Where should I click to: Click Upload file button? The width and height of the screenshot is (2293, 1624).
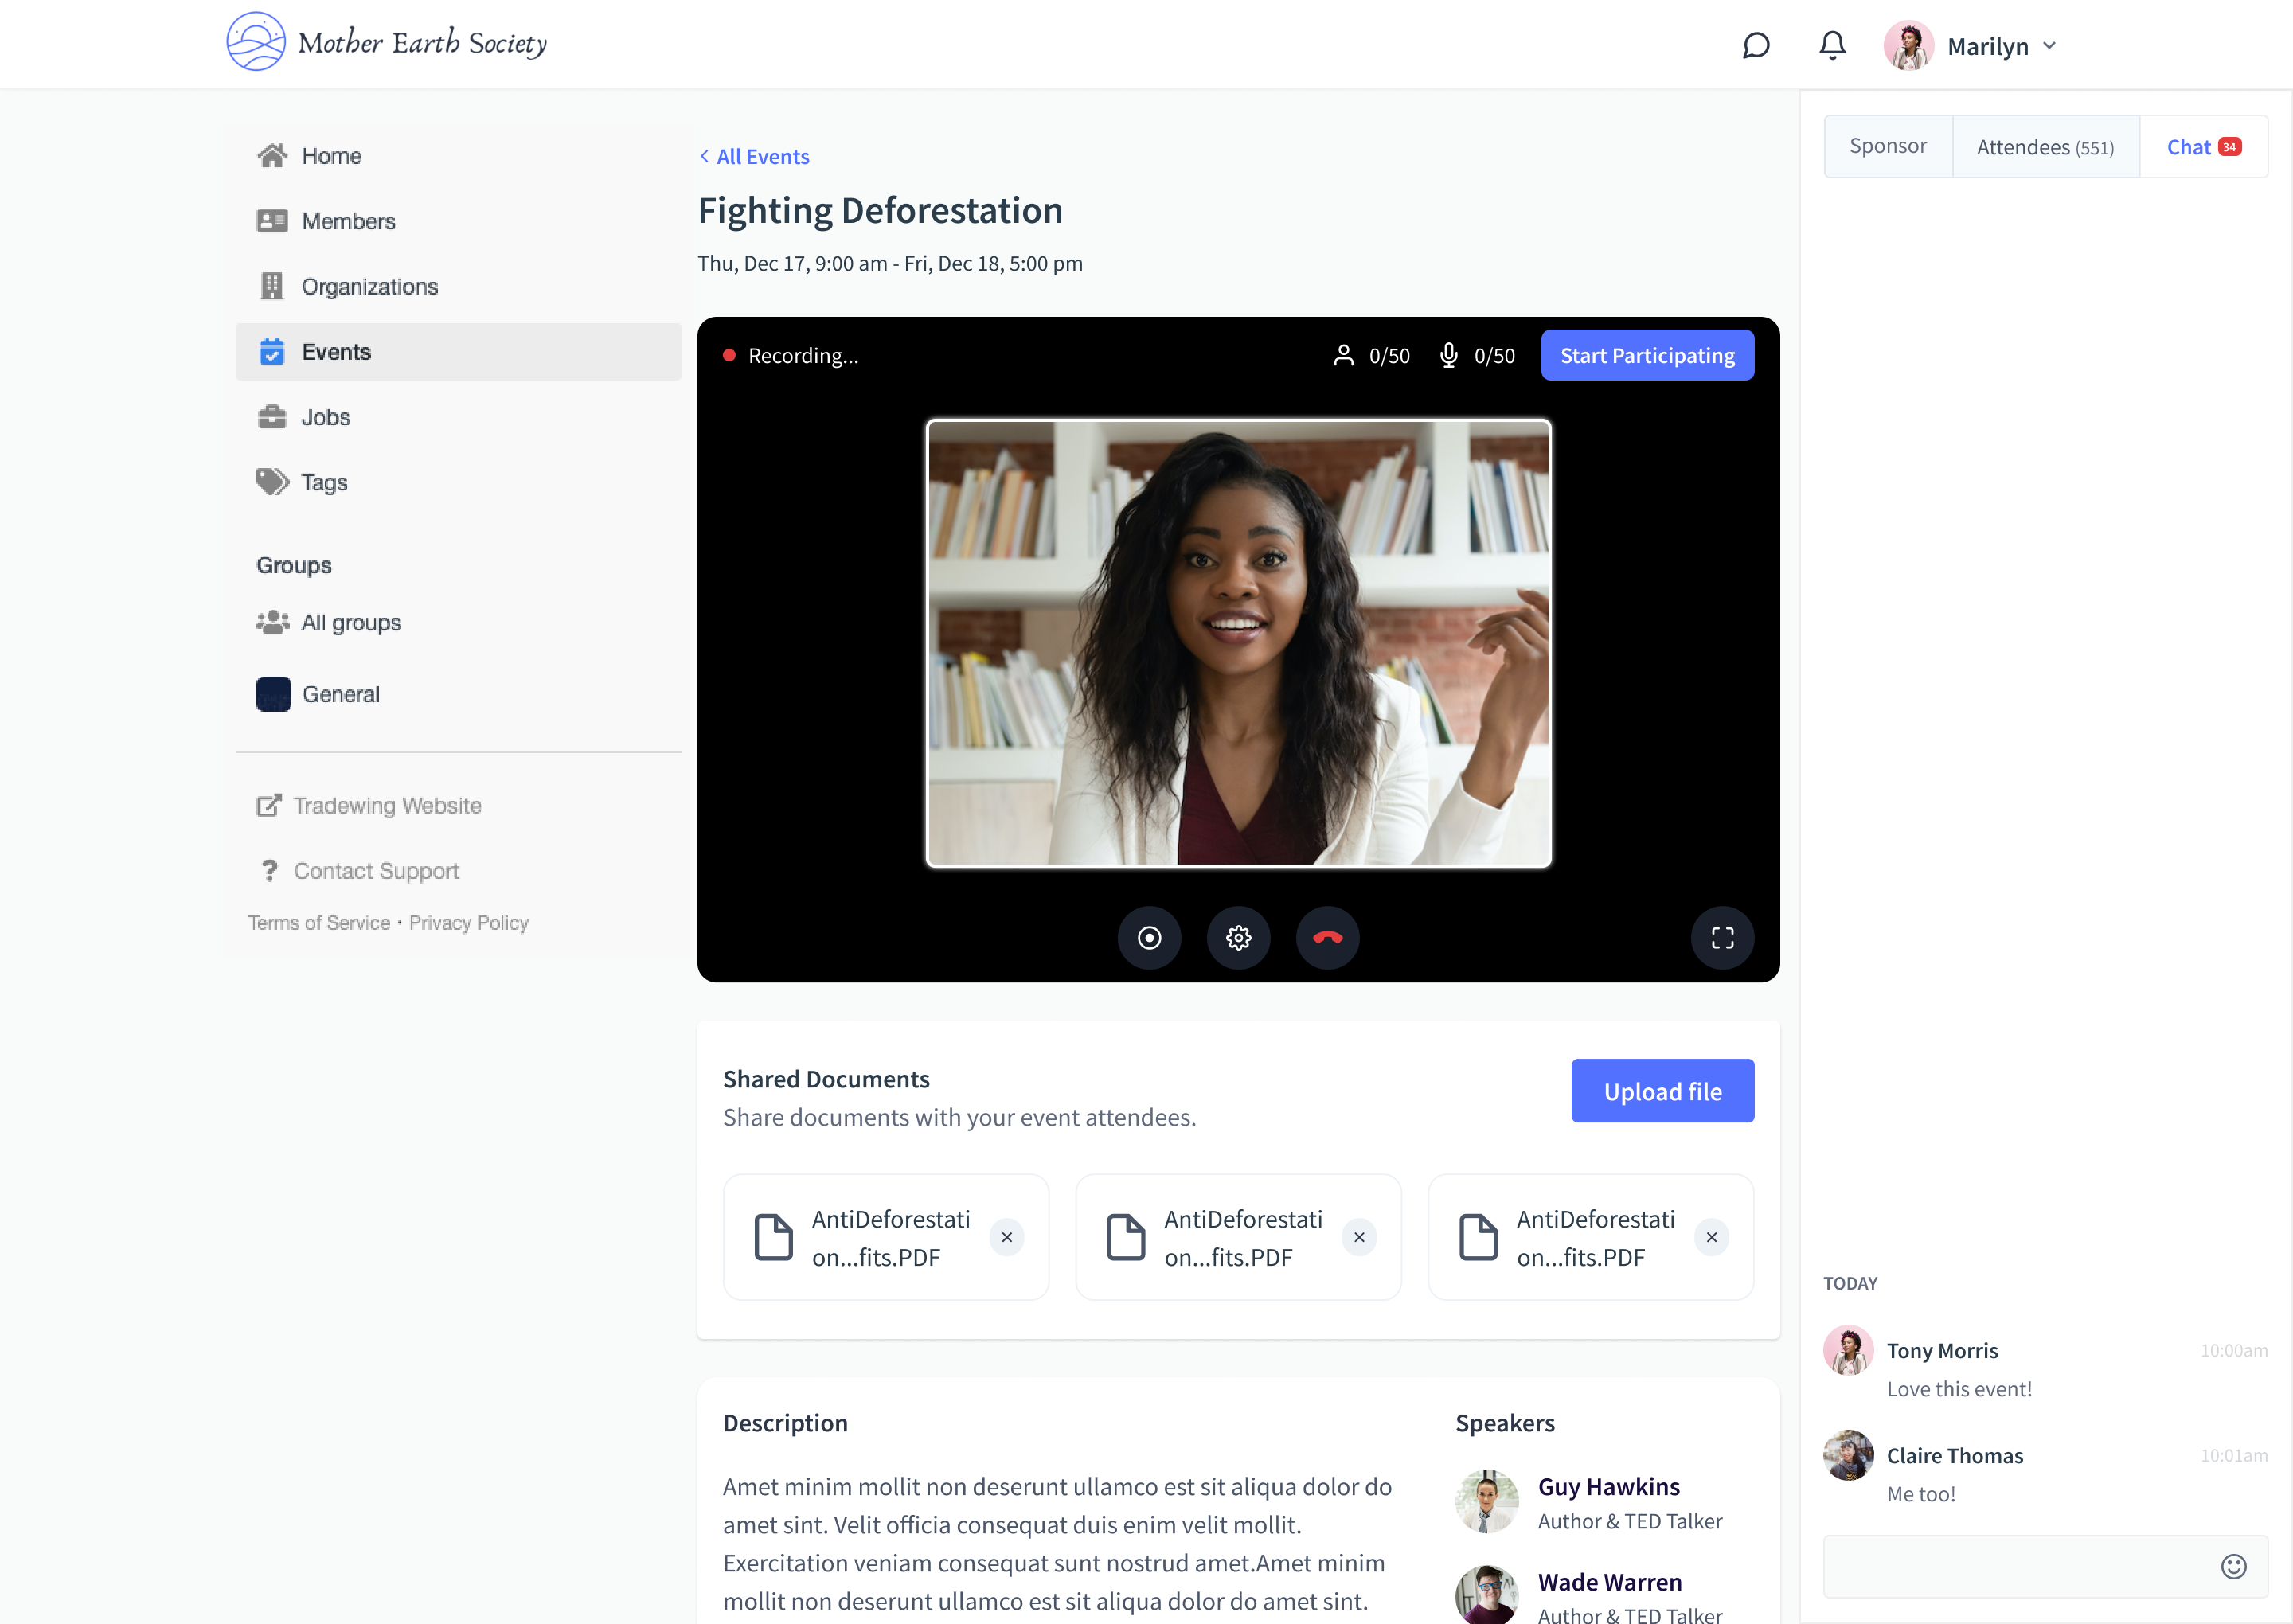[x=1662, y=1090]
